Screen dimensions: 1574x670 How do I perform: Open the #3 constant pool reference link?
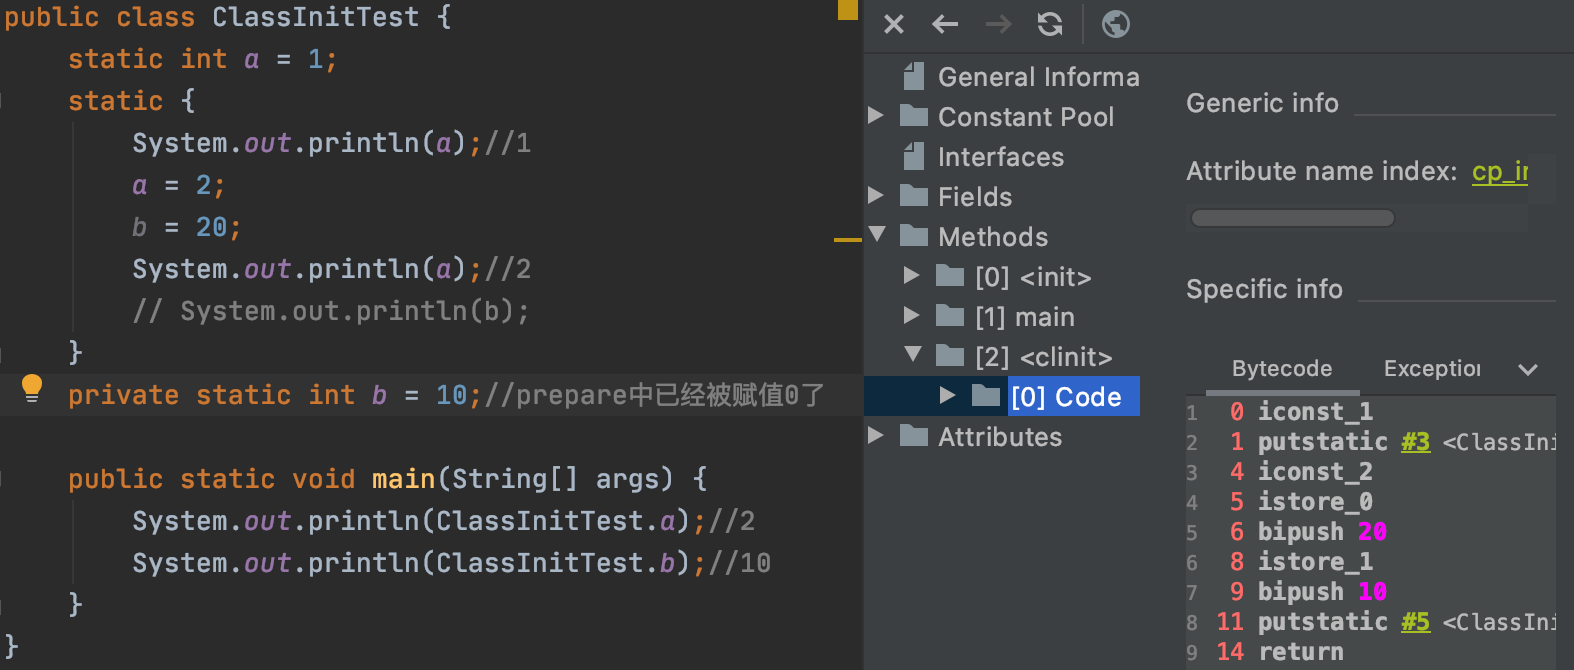1415,442
